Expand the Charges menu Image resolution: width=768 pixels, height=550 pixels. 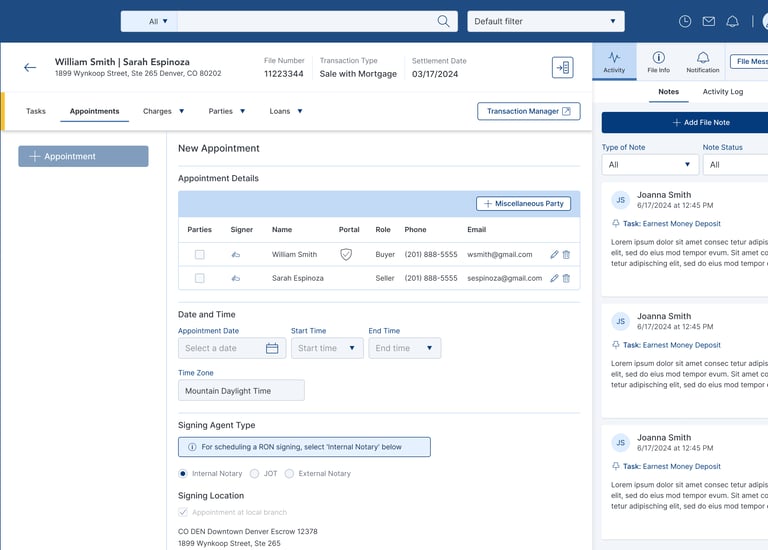tap(164, 111)
